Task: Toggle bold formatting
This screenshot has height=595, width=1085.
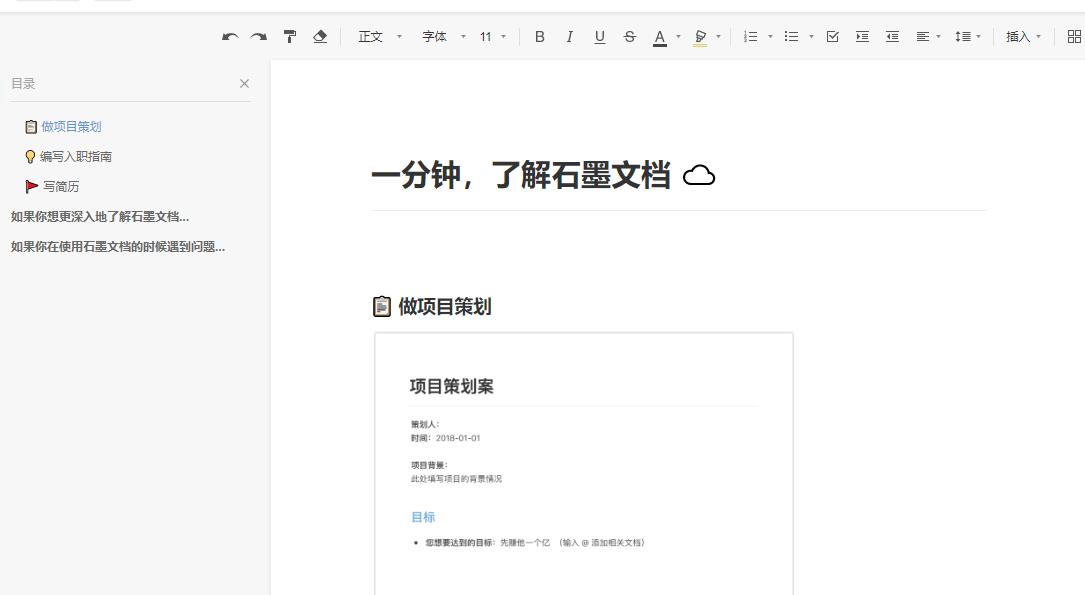Action: tap(540, 37)
